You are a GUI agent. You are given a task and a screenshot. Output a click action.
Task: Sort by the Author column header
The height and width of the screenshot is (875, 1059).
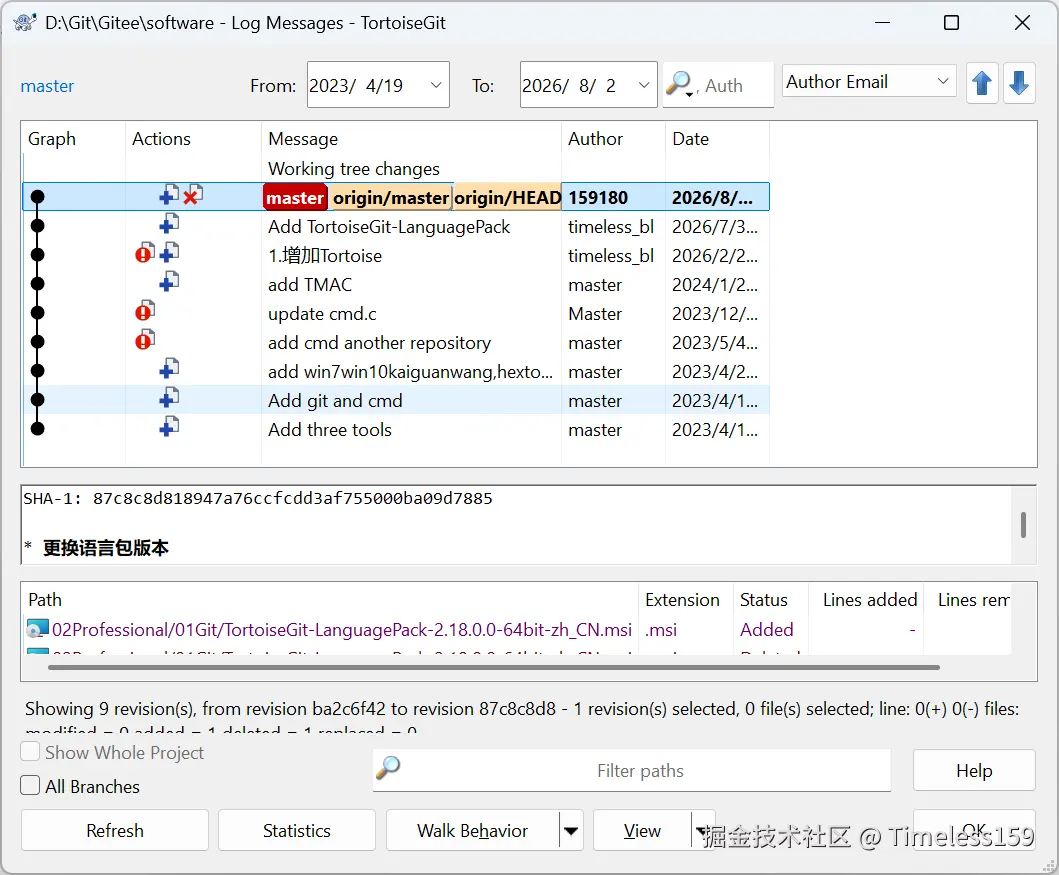click(613, 138)
